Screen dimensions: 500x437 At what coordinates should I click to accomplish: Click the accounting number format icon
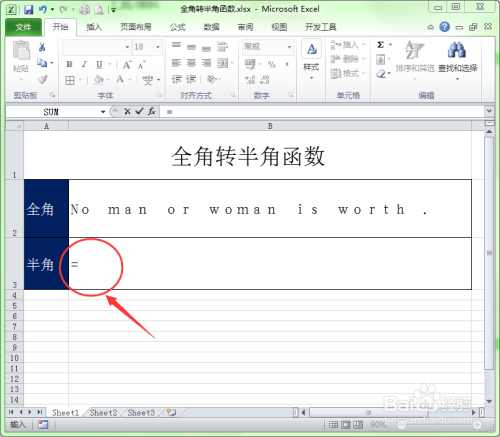point(250,64)
